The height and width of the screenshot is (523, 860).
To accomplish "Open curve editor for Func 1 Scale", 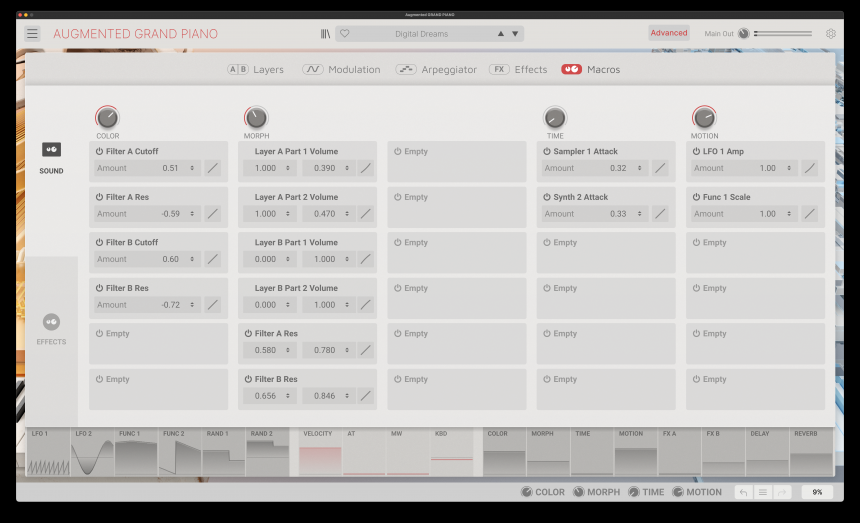I will pyautogui.click(x=810, y=214).
